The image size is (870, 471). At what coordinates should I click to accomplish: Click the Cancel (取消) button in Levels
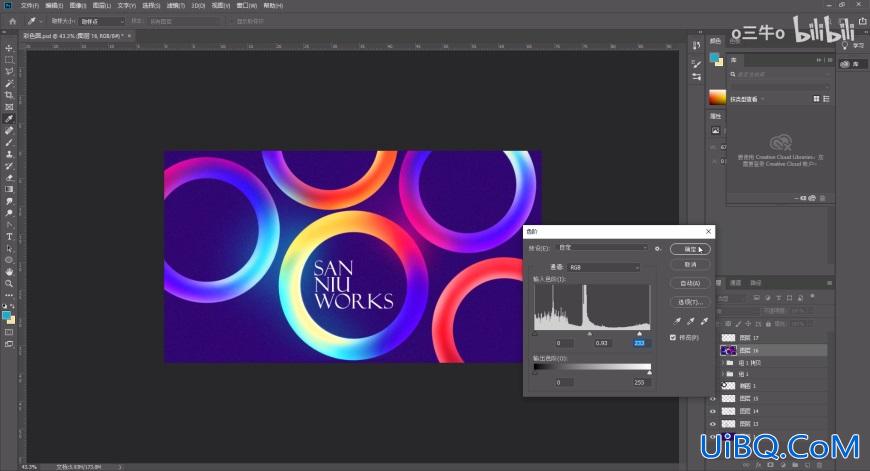[x=690, y=265]
